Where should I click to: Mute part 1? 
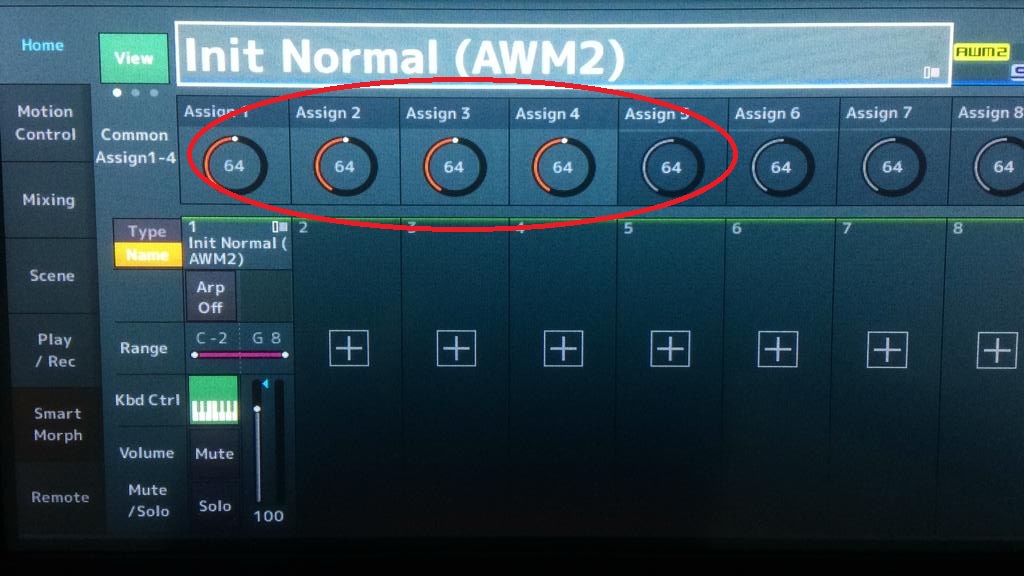point(214,454)
